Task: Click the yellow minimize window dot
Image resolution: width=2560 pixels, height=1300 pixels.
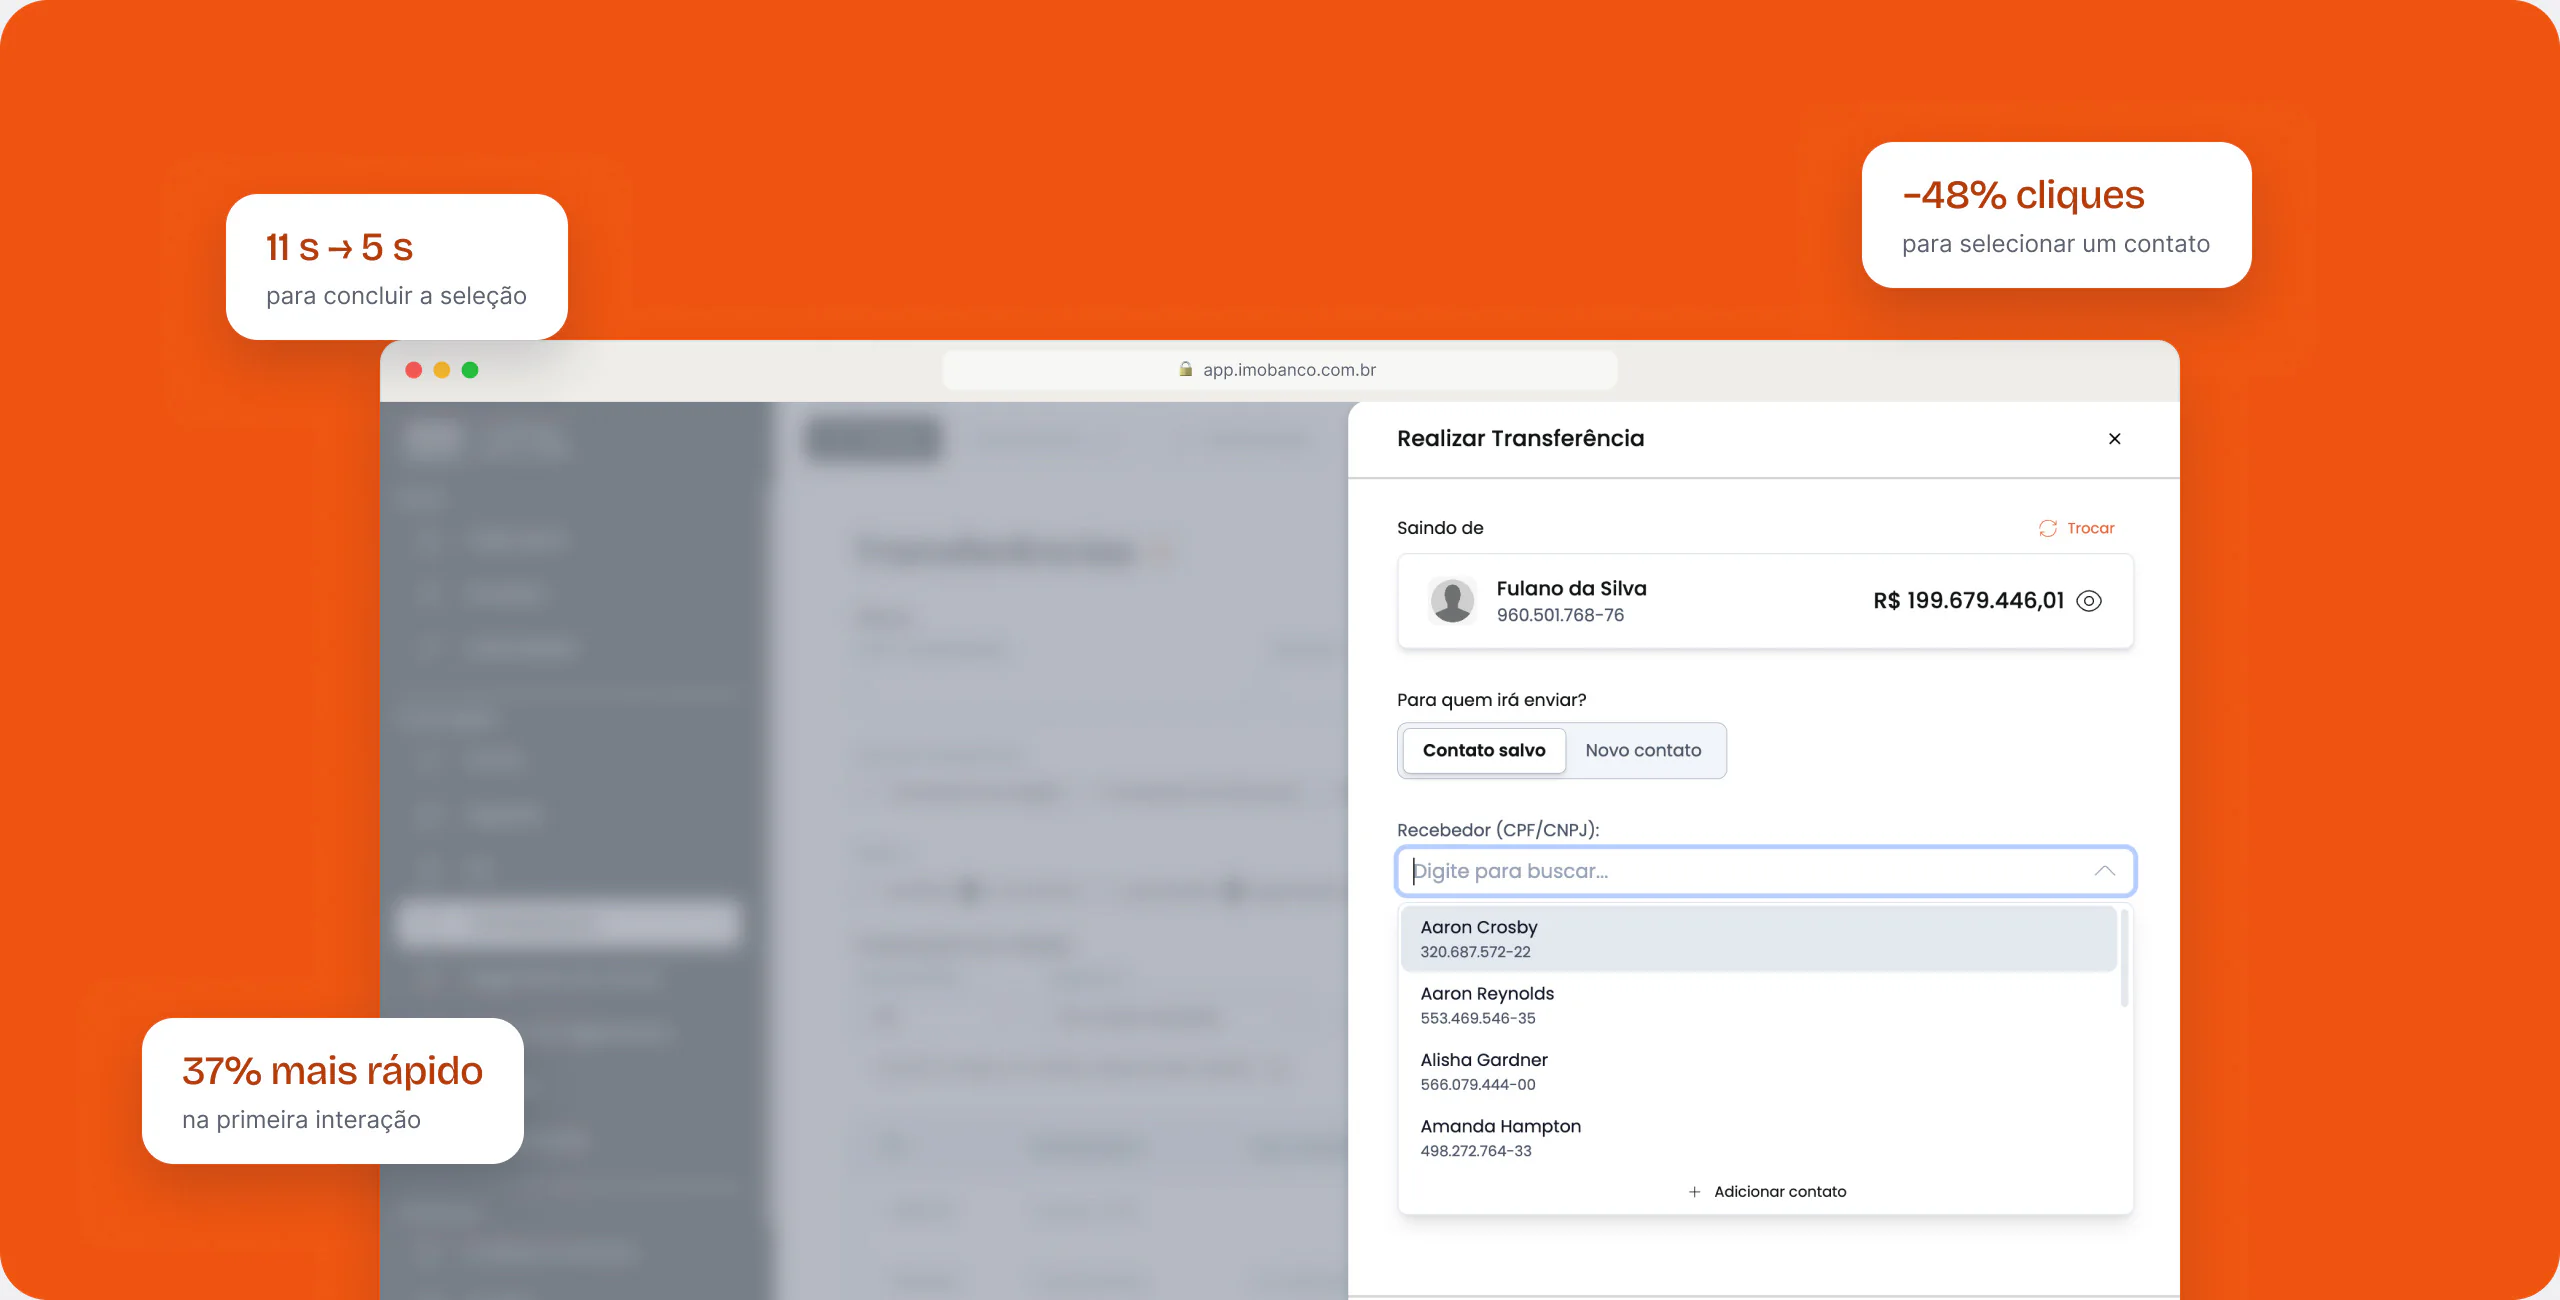Action: tap(442, 370)
